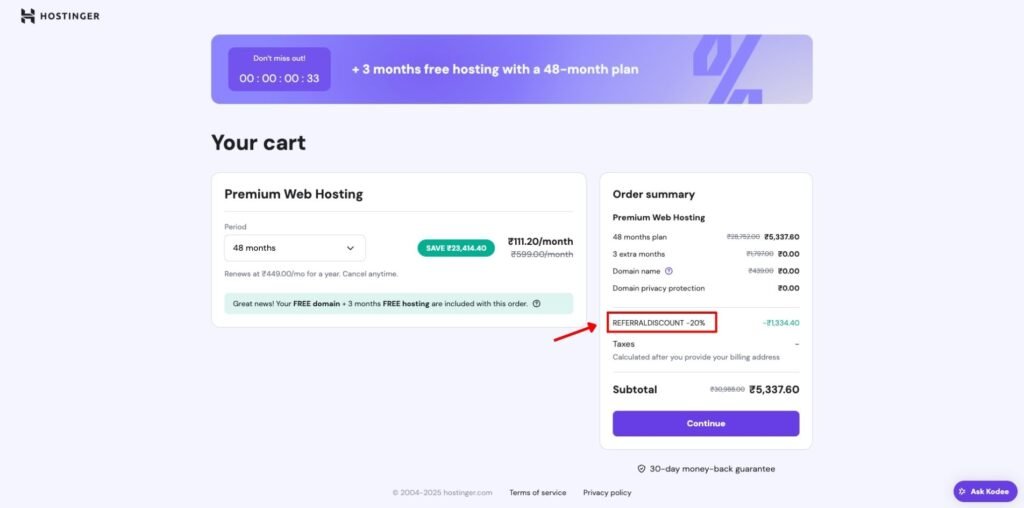Click the green FREE domain notice bar
Screen dimensions: 1024x508
click(x=398, y=304)
